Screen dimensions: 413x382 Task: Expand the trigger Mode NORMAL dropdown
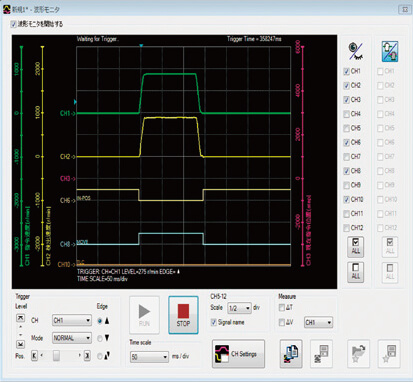pos(72,338)
